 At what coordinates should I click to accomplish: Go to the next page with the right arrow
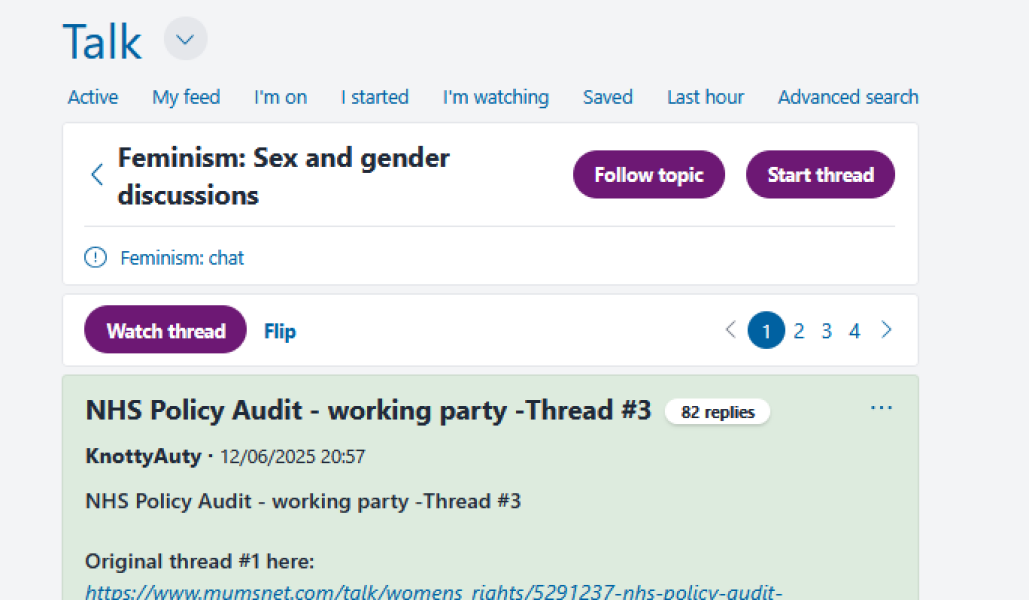coord(886,330)
